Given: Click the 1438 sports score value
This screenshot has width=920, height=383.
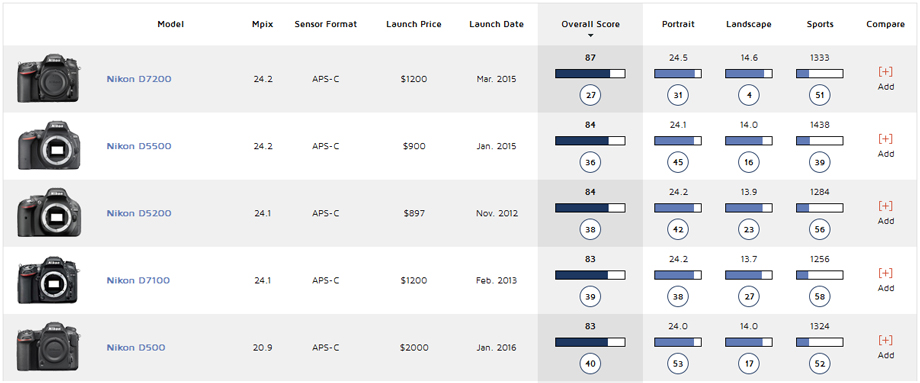Looking at the screenshot, I should pos(820,125).
